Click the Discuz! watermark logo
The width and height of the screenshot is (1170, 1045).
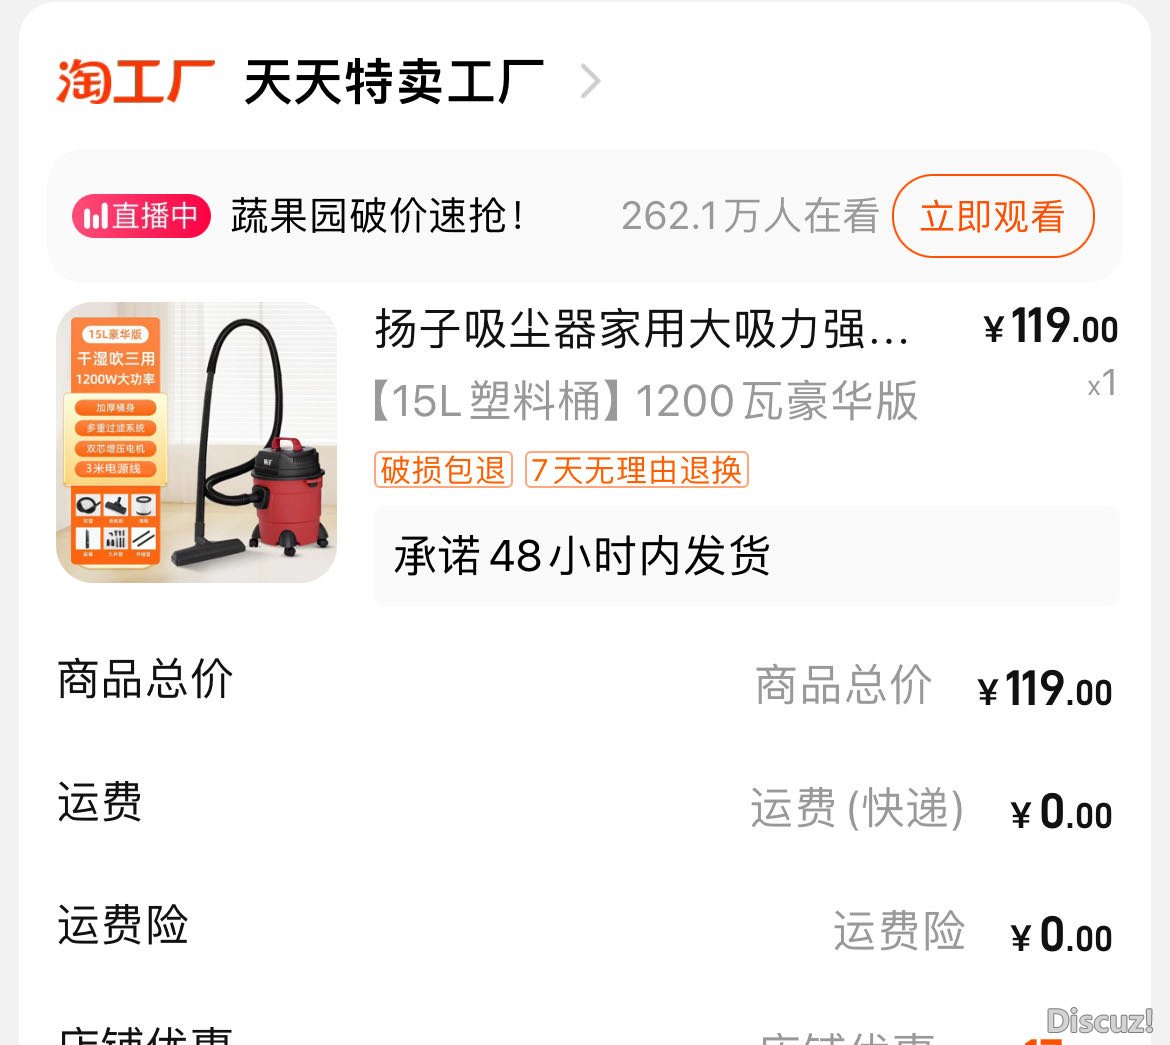1100,1020
